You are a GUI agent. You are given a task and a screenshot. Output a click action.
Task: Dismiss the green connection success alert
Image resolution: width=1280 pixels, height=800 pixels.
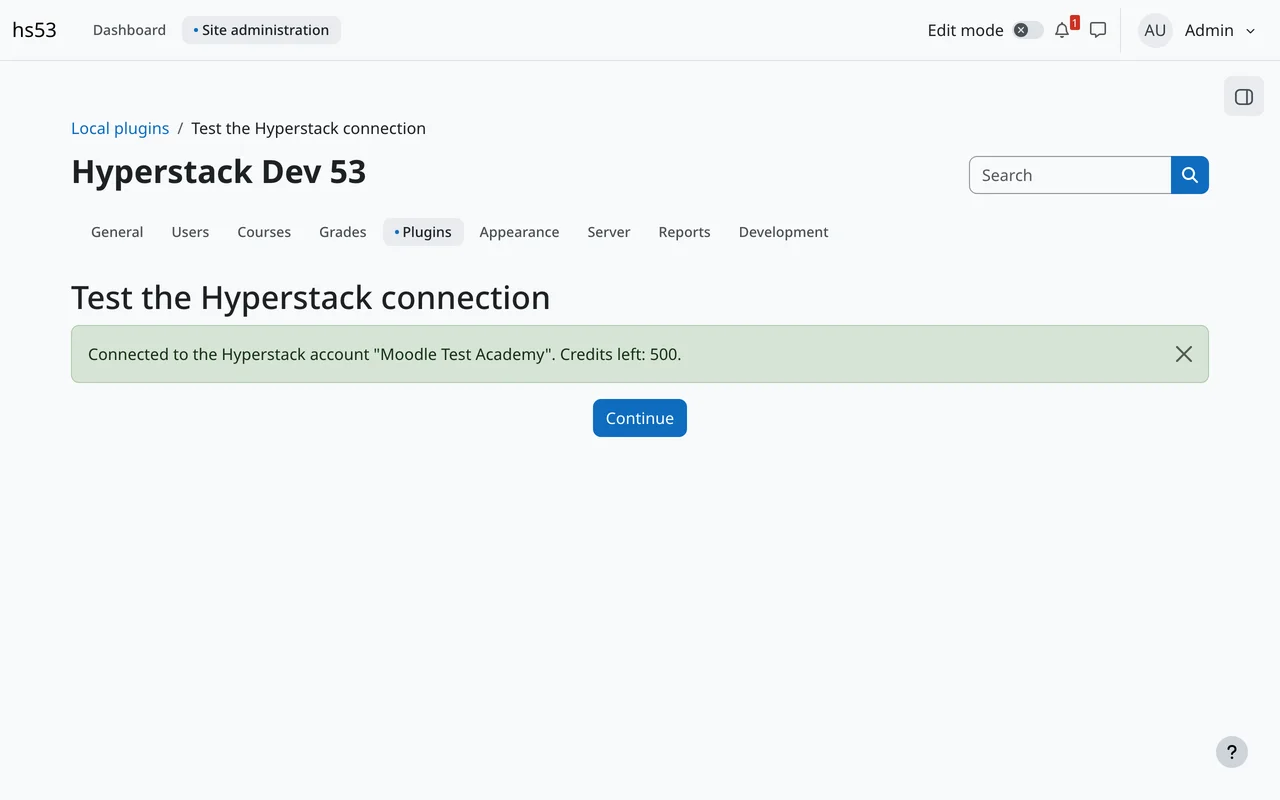1184,354
